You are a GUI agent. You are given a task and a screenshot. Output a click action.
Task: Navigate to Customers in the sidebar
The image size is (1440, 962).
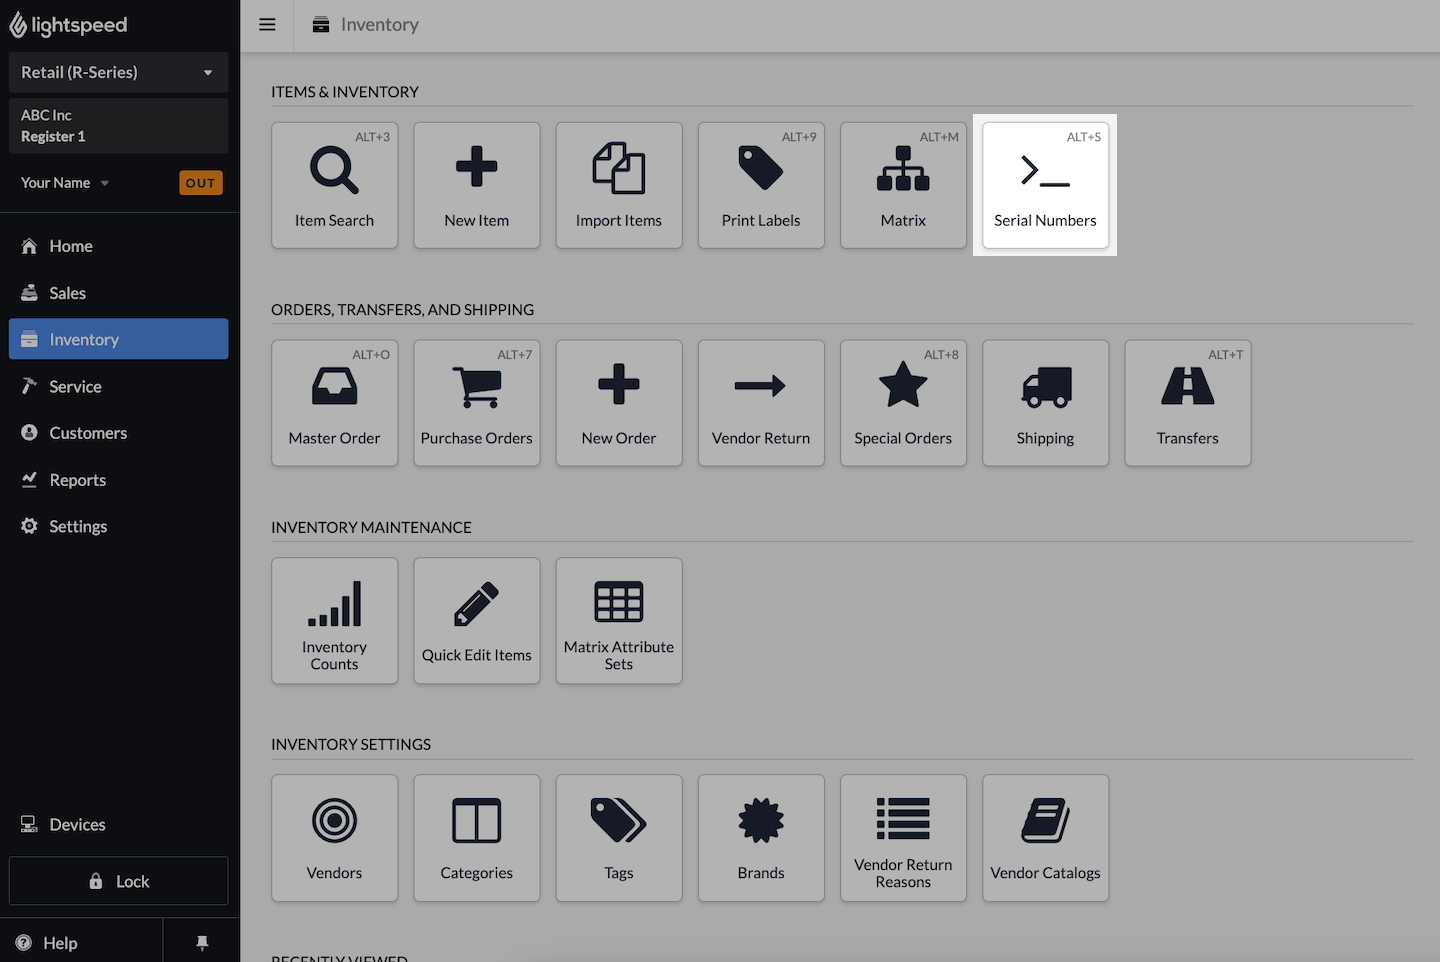point(88,433)
